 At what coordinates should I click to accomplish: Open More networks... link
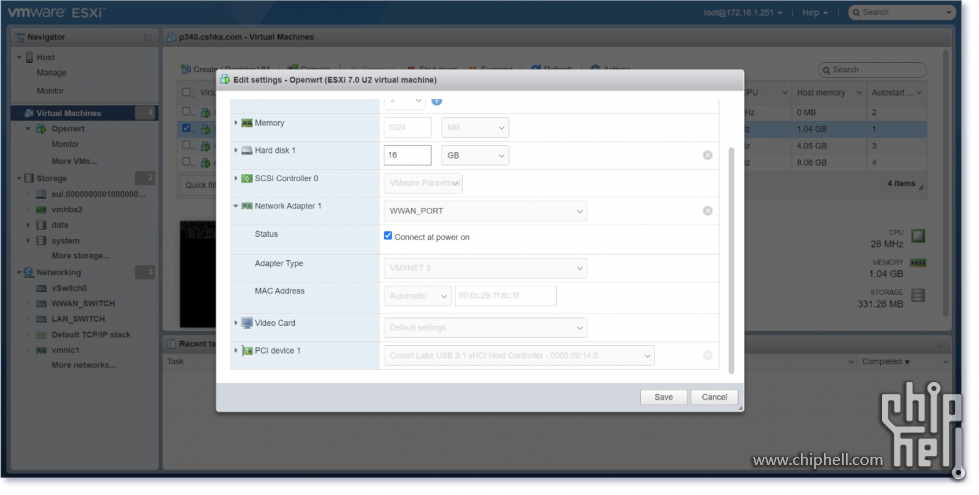(84, 365)
